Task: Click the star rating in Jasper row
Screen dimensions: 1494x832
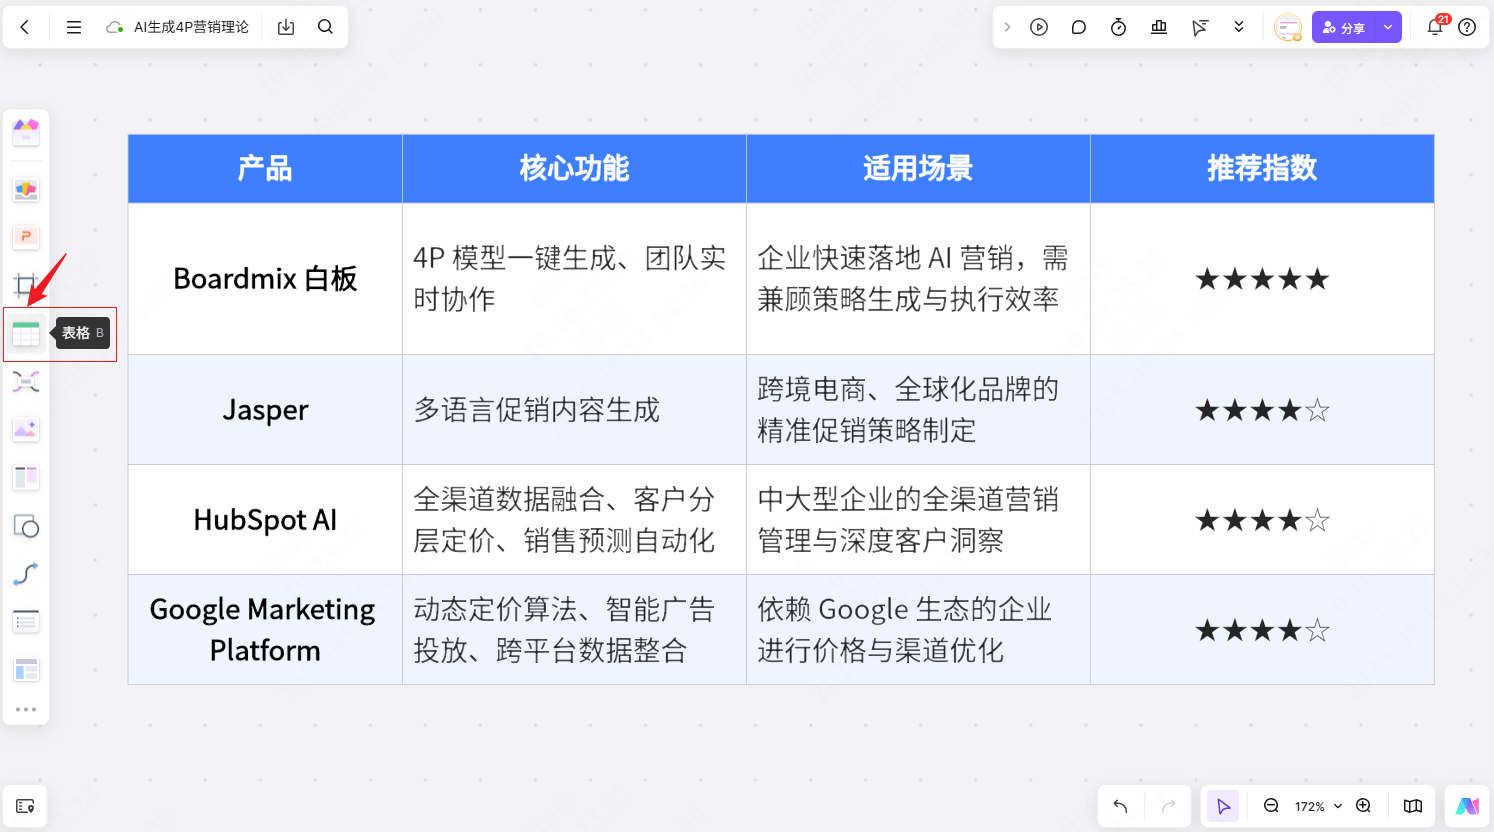Action: click(x=1262, y=410)
